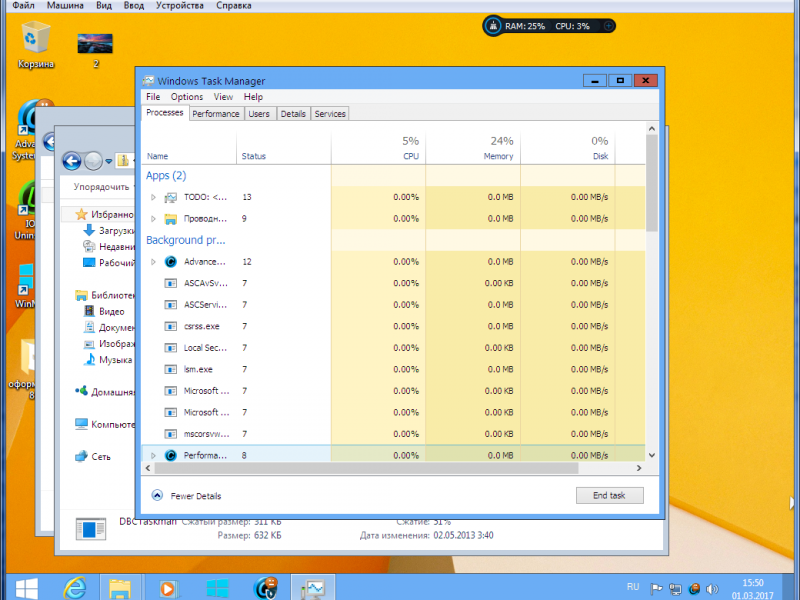Click the lsm.exe process icon
The image size is (800, 600).
click(170, 369)
